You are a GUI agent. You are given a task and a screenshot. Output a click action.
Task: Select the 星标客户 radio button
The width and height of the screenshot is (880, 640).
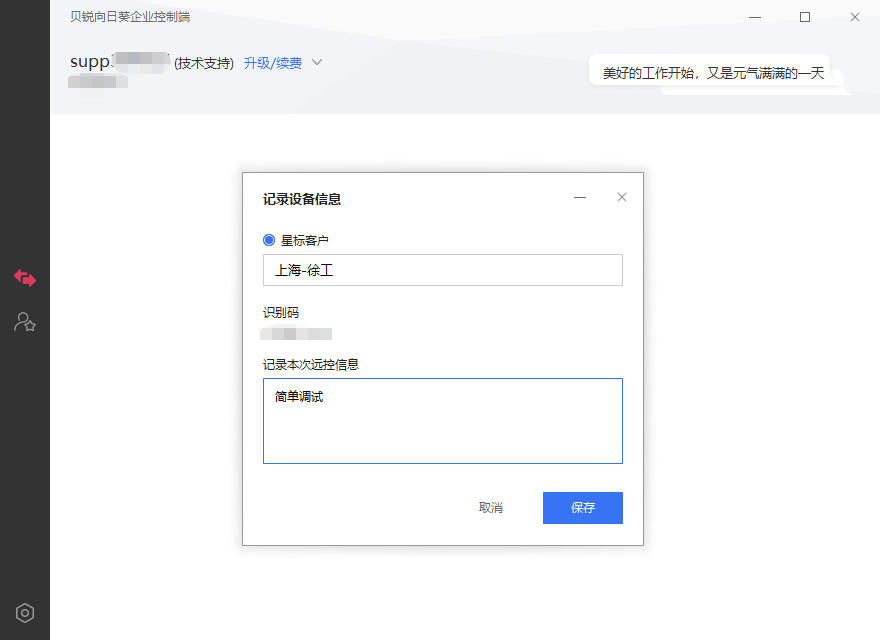(269, 240)
